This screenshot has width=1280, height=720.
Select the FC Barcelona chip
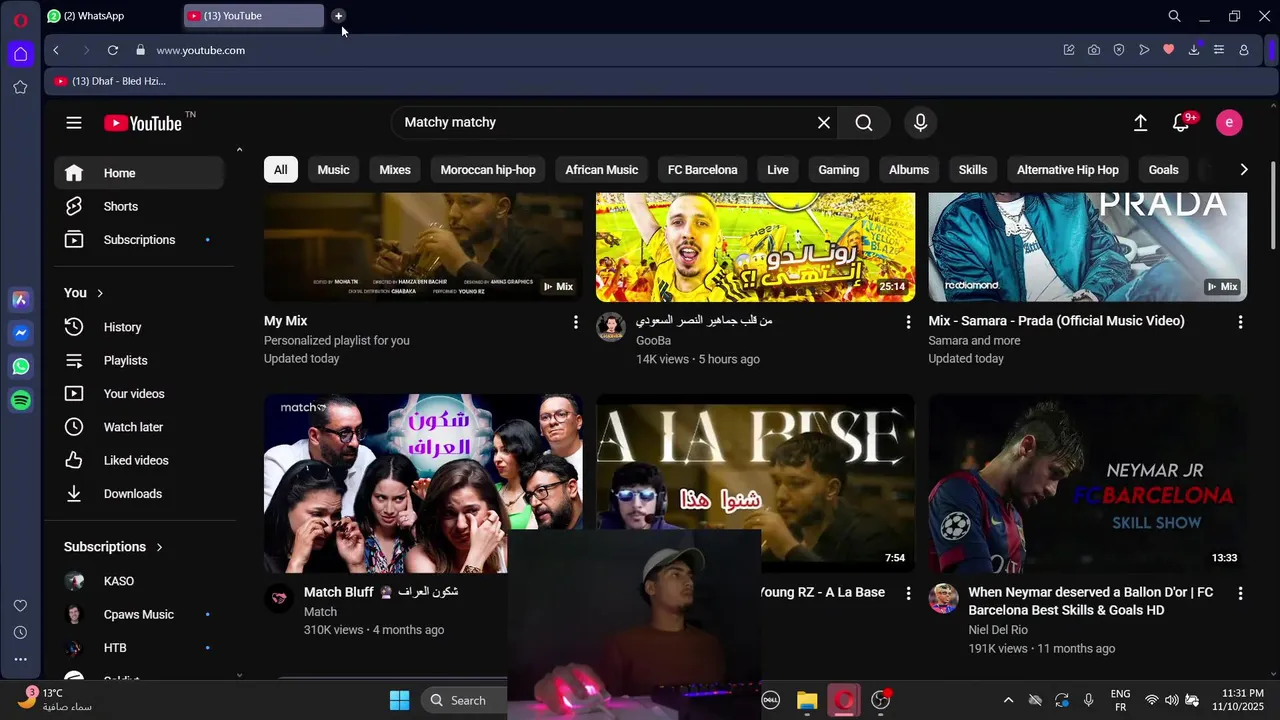(703, 170)
